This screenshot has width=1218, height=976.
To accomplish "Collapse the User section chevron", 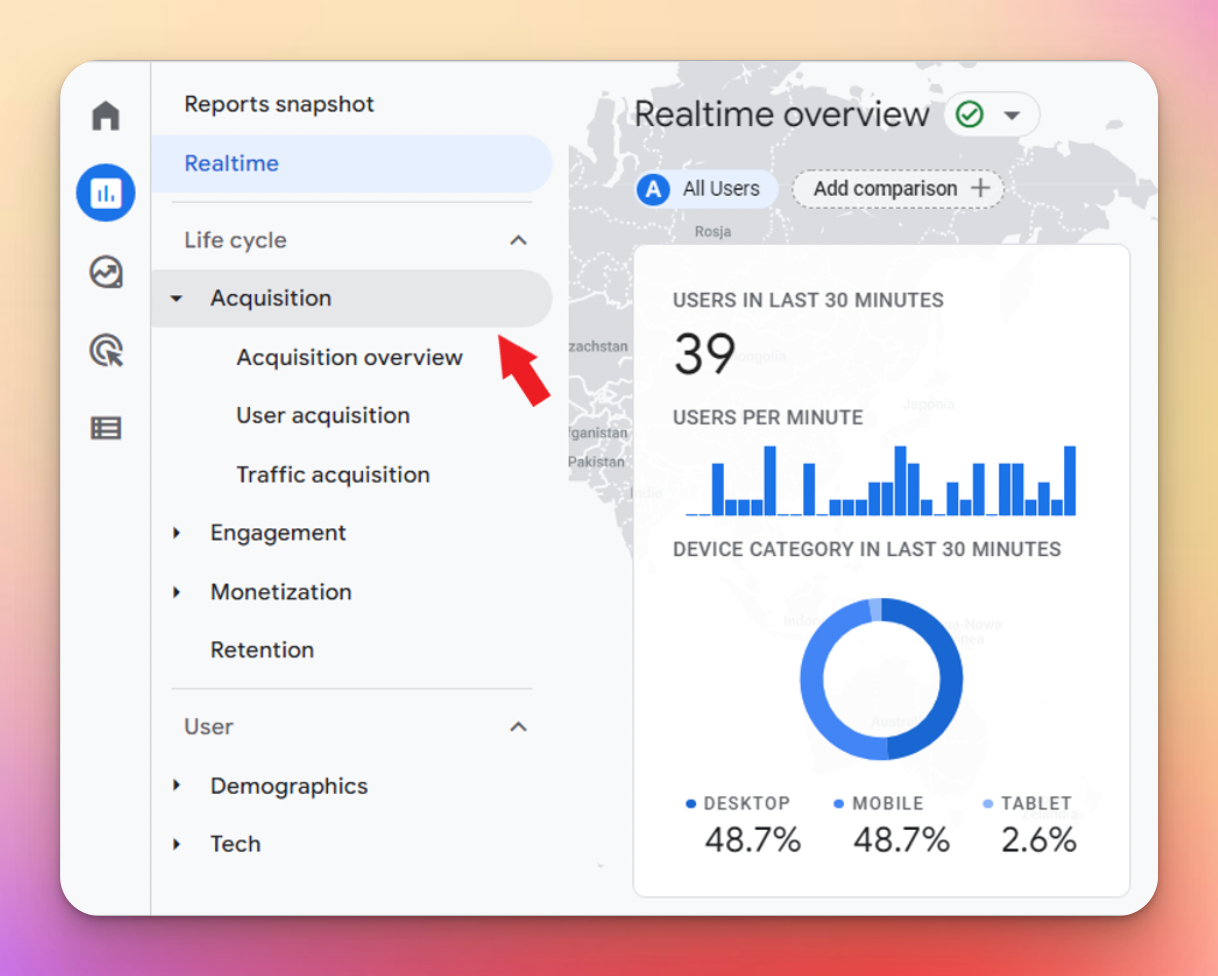I will click(x=518, y=727).
